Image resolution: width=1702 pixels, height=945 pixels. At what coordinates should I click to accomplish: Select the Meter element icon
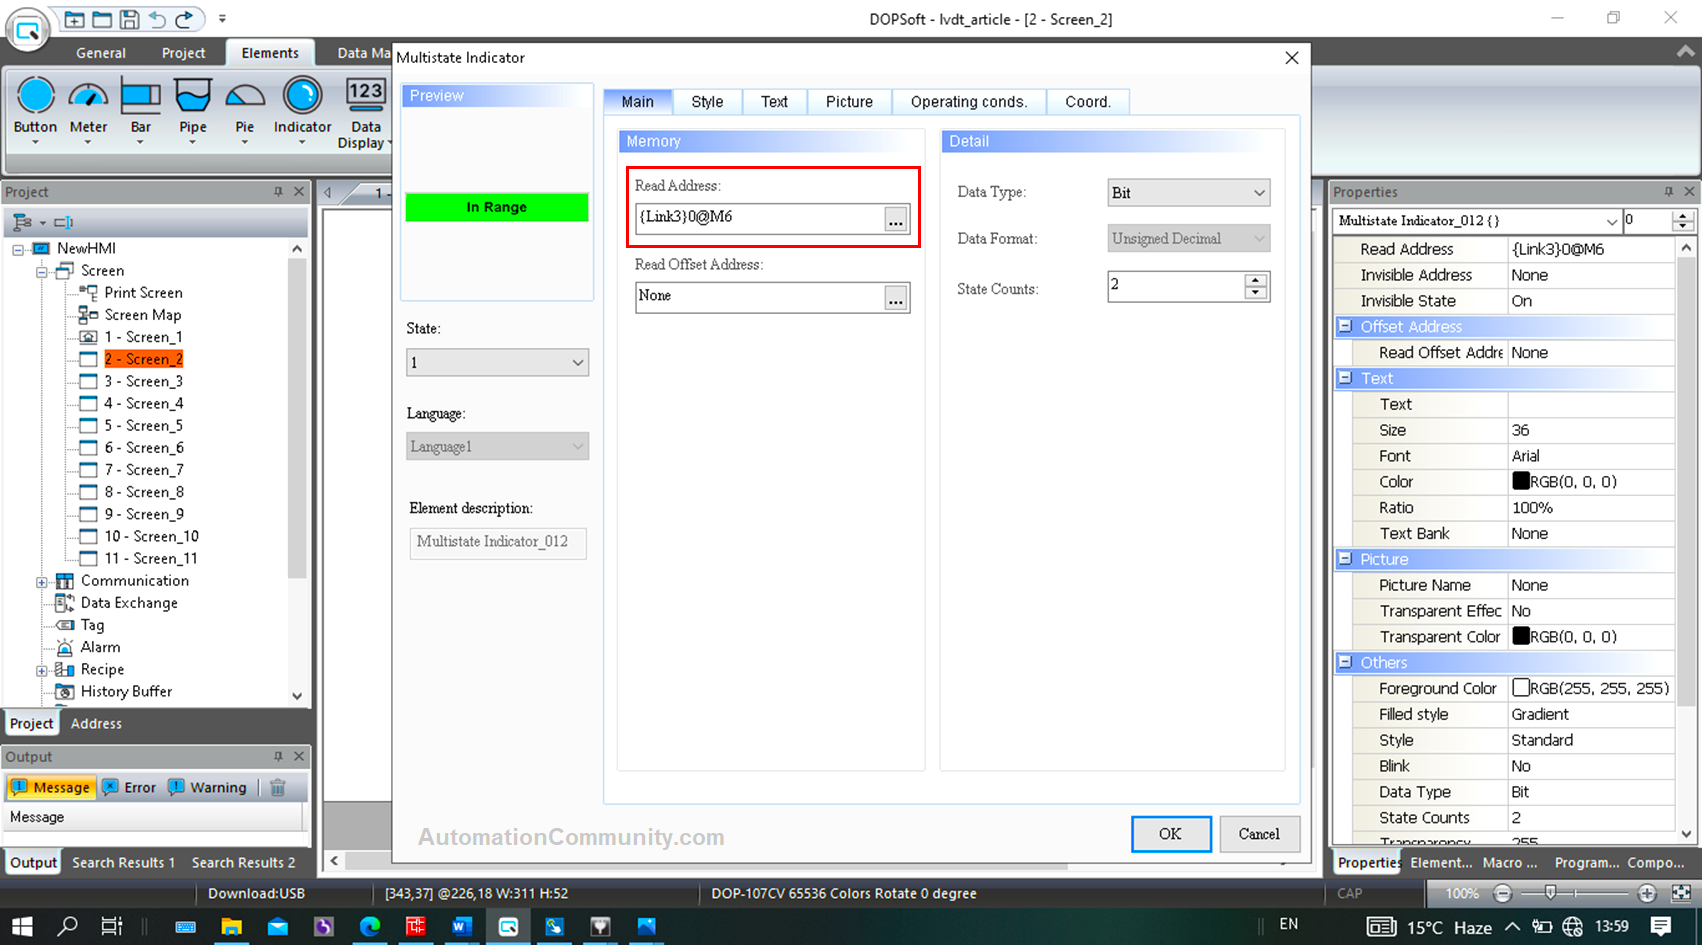(x=88, y=97)
